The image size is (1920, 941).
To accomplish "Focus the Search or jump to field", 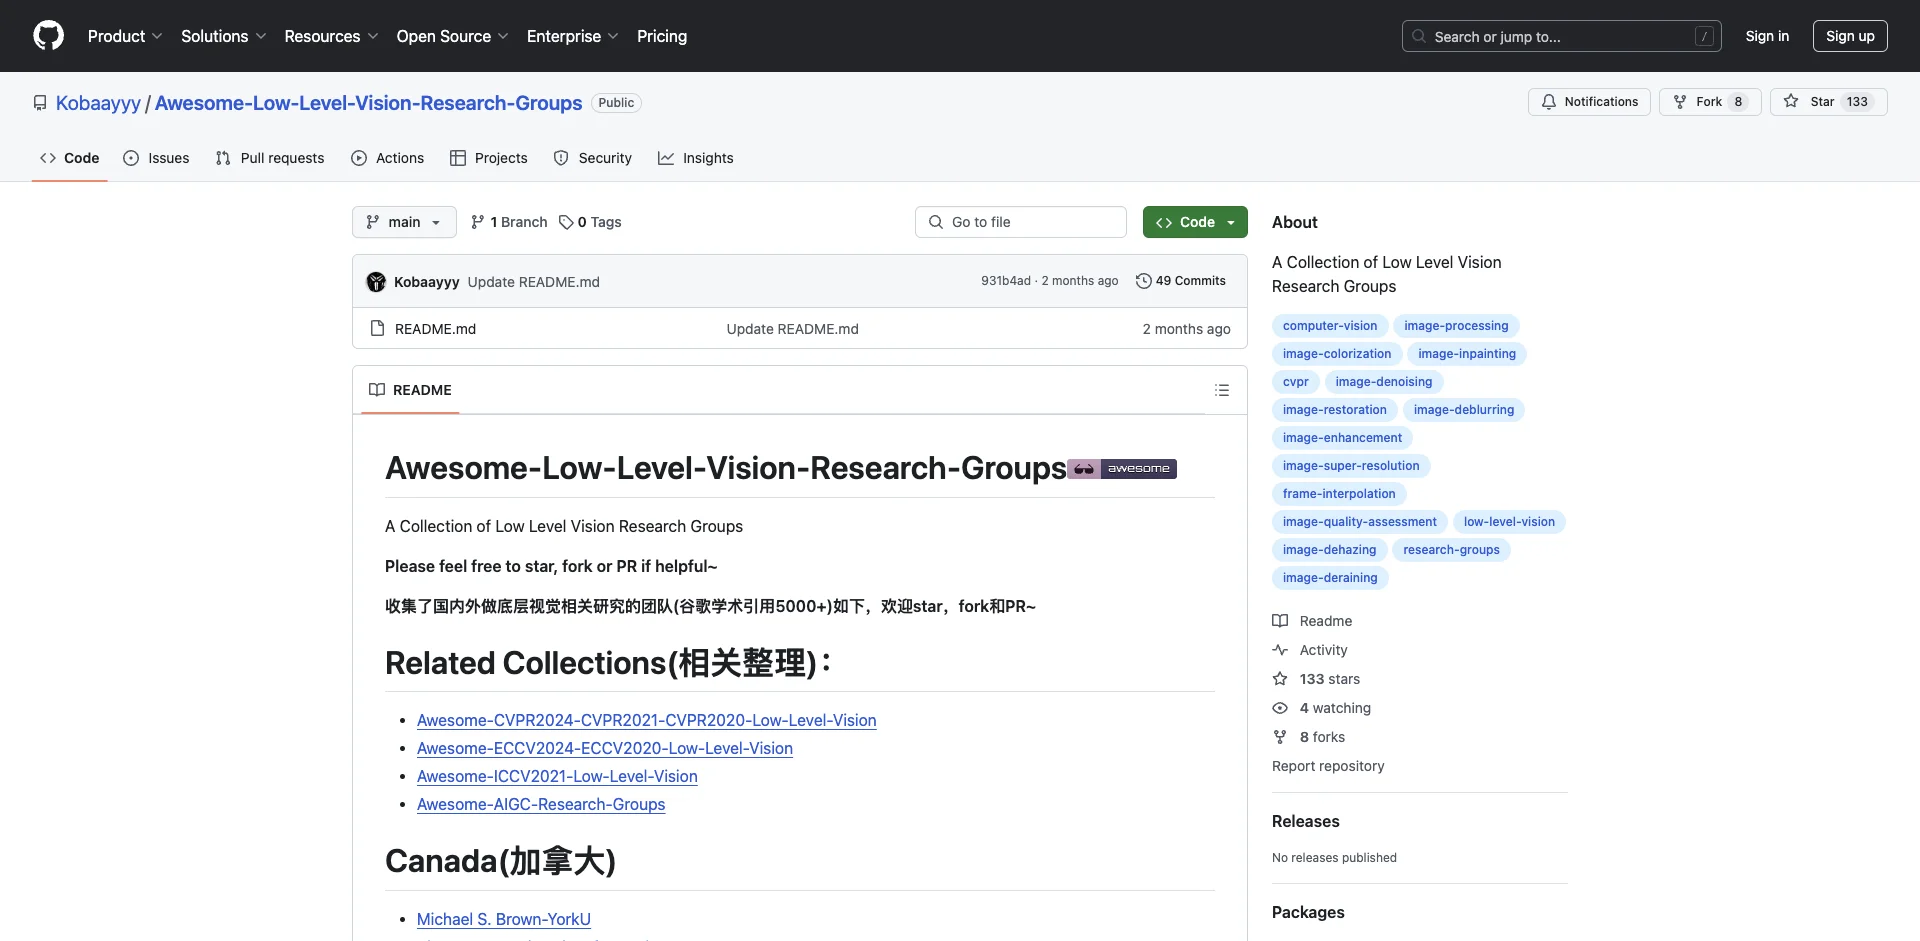I will tap(1562, 36).
